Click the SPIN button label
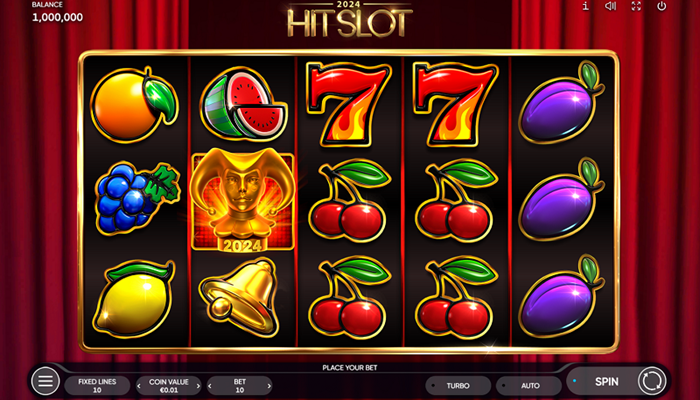The height and width of the screenshot is (400, 700). [607, 382]
